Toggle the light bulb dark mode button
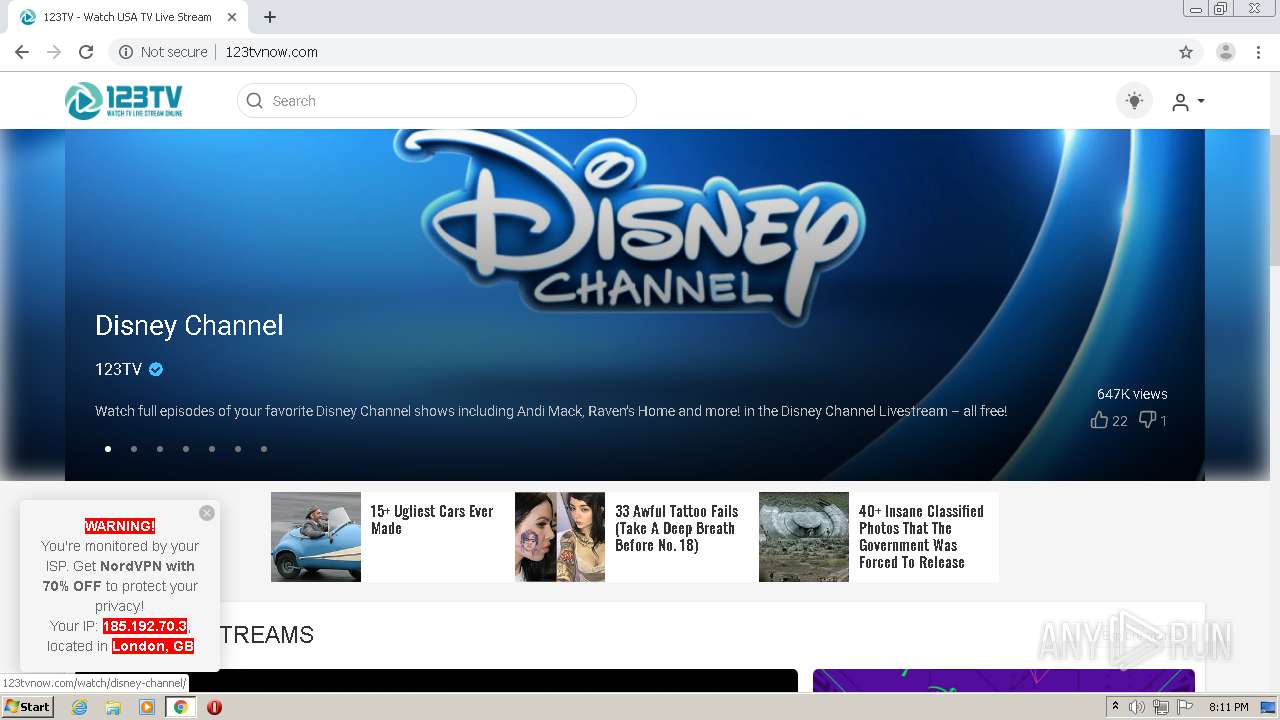The image size is (1280, 720). (x=1134, y=101)
